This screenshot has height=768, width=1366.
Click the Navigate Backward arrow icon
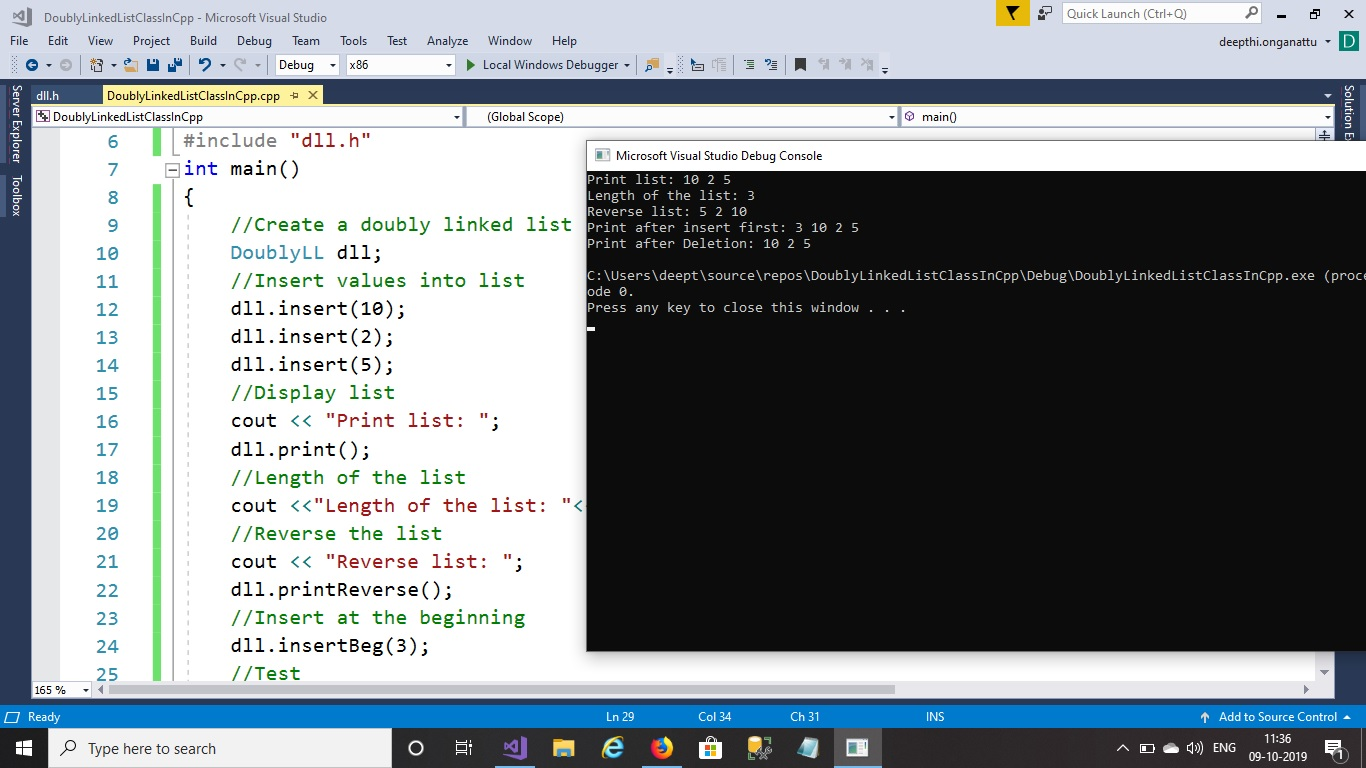pos(32,65)
